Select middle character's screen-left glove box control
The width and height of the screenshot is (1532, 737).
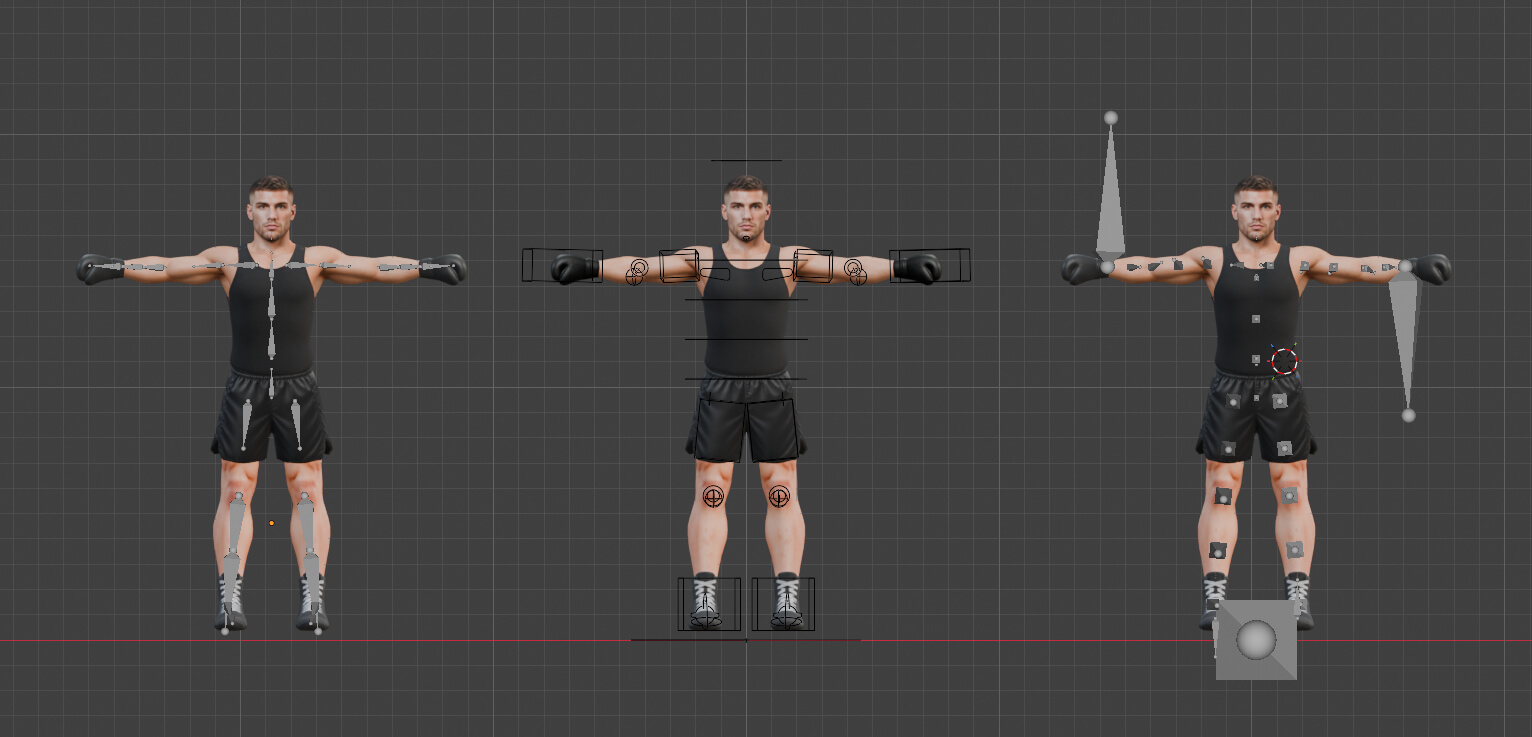tap(563, 265)
